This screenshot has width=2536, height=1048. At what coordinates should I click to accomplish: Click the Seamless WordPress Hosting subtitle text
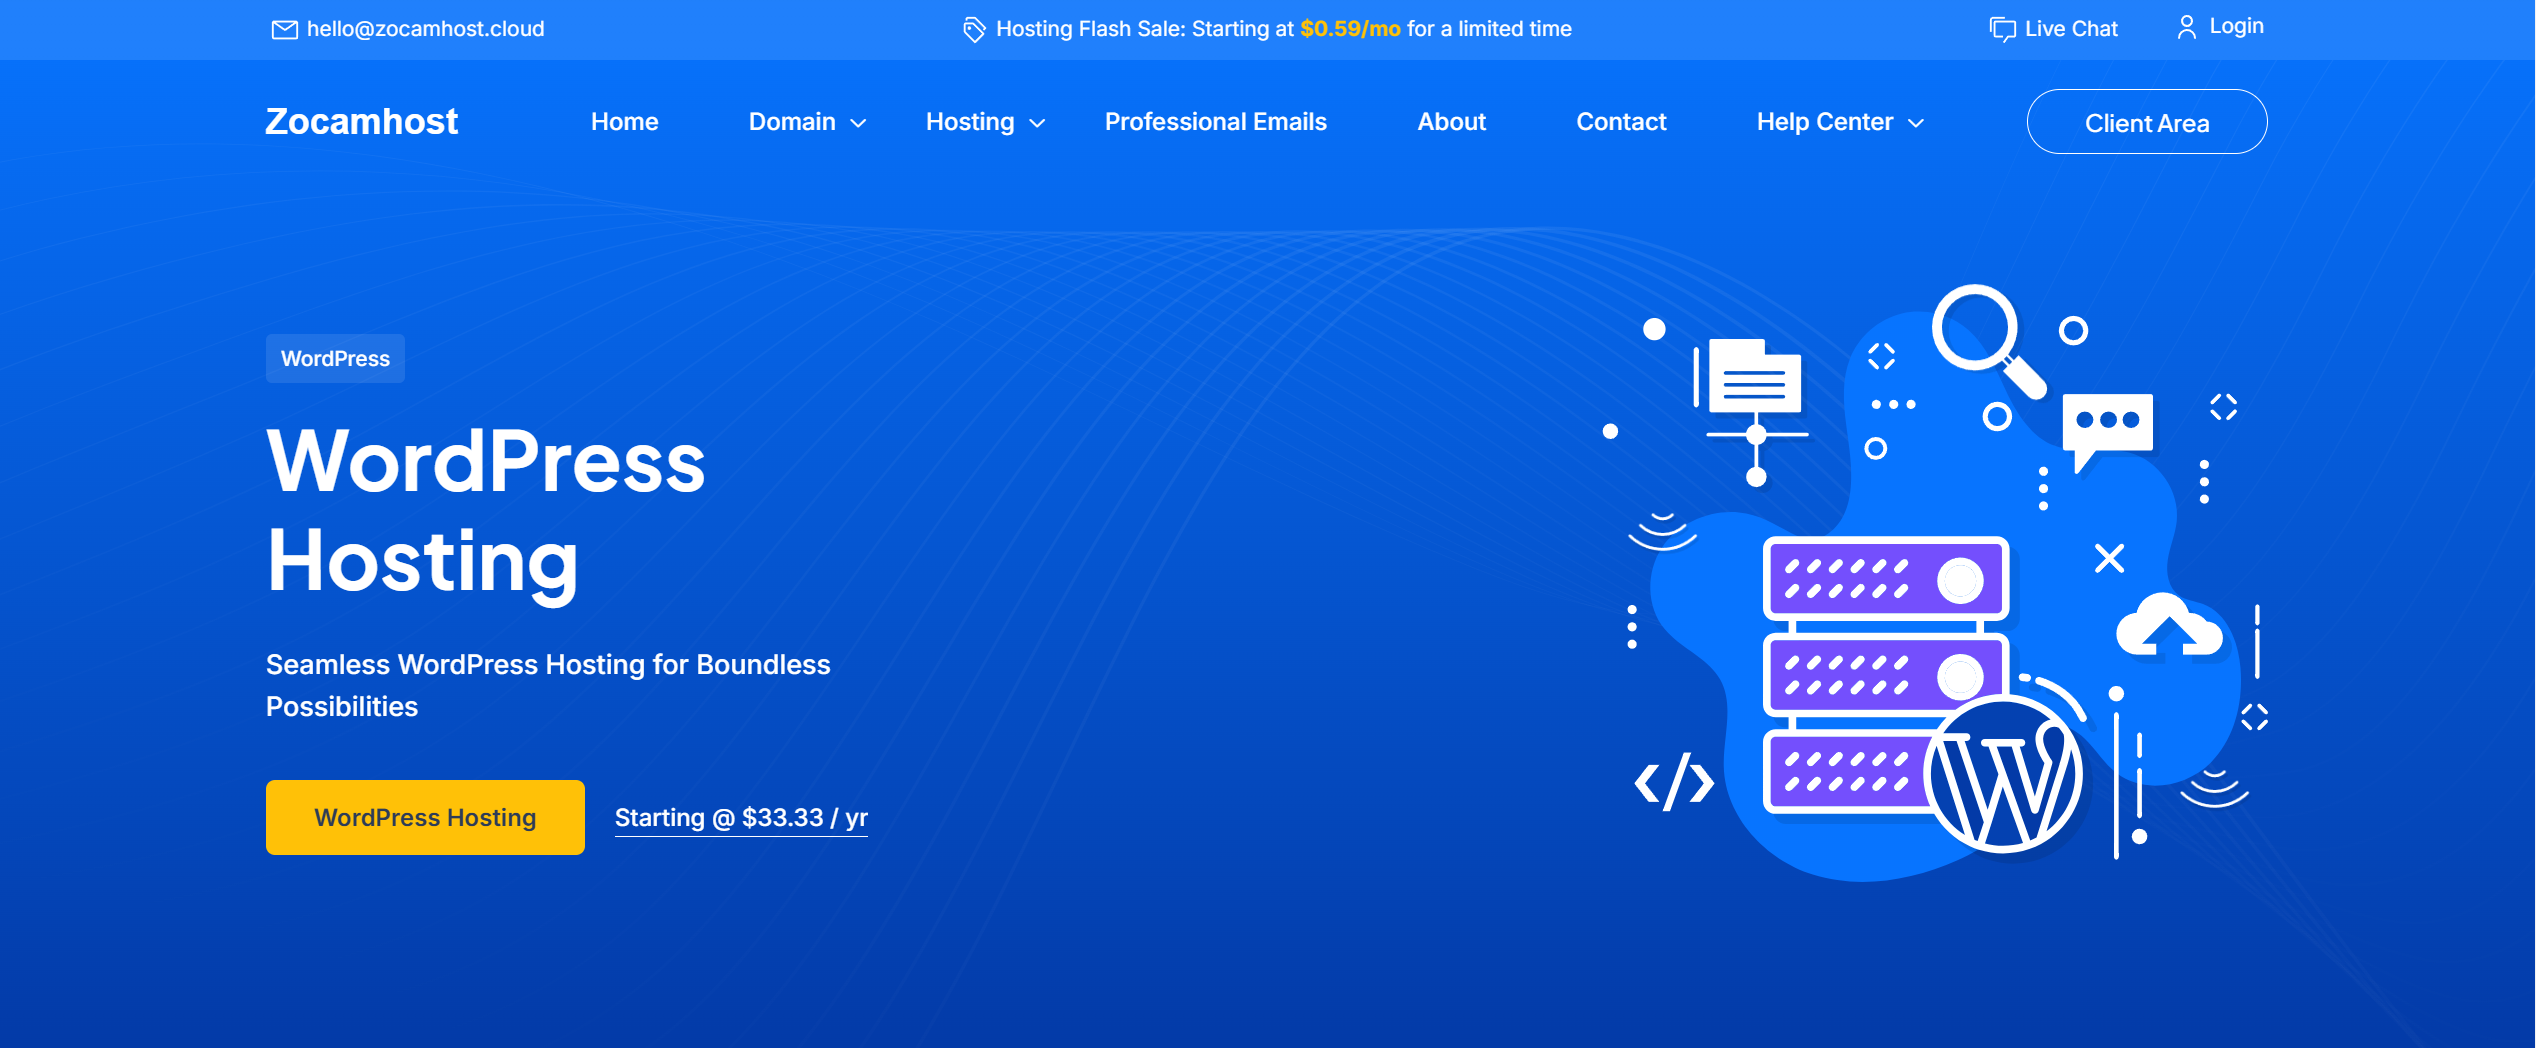point(548,685)
